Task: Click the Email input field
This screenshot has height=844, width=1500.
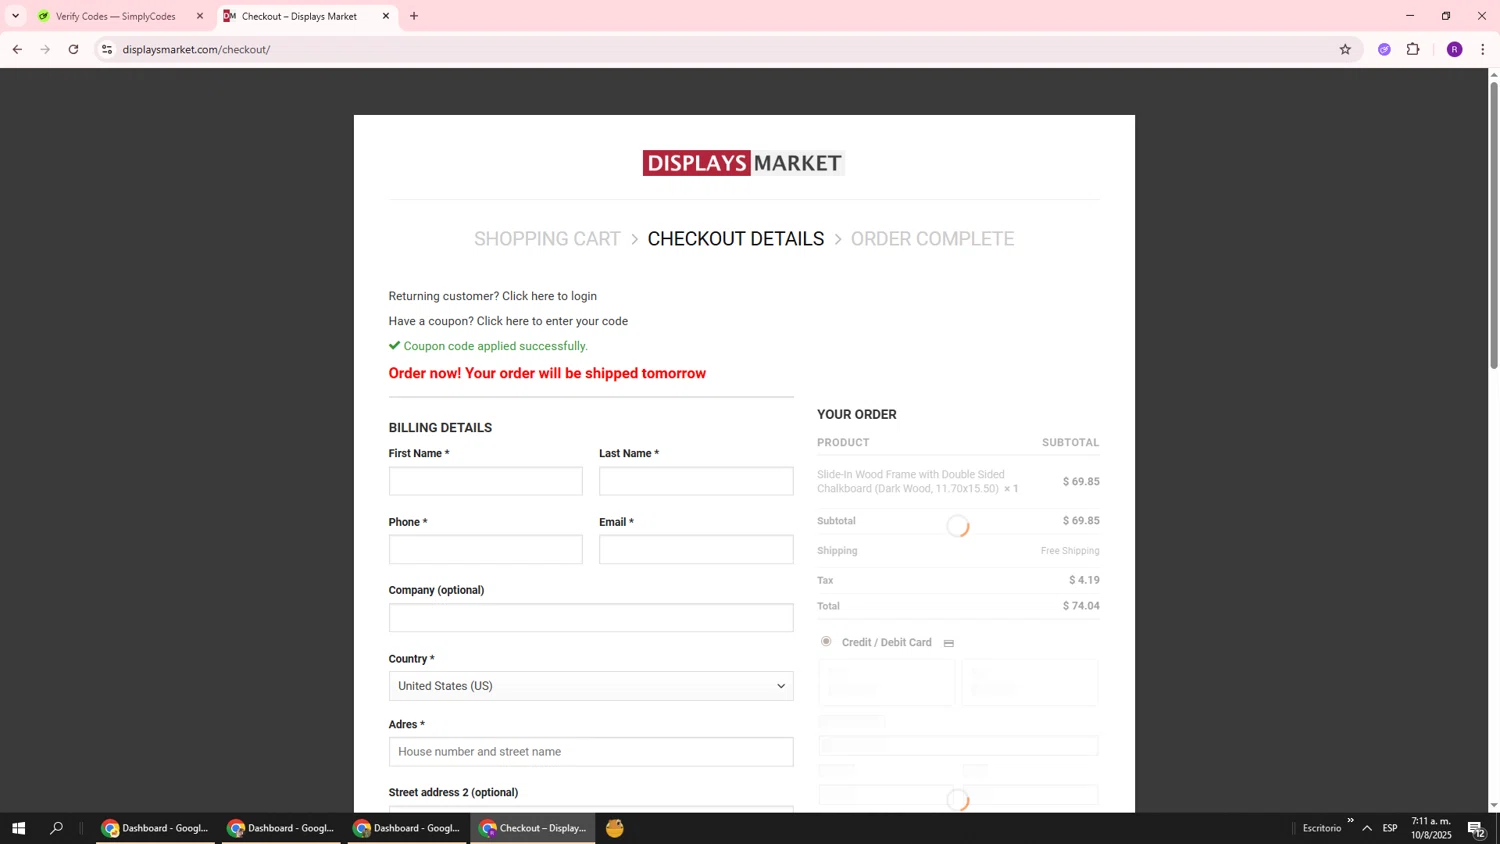Action: click(x=696, y=549)
